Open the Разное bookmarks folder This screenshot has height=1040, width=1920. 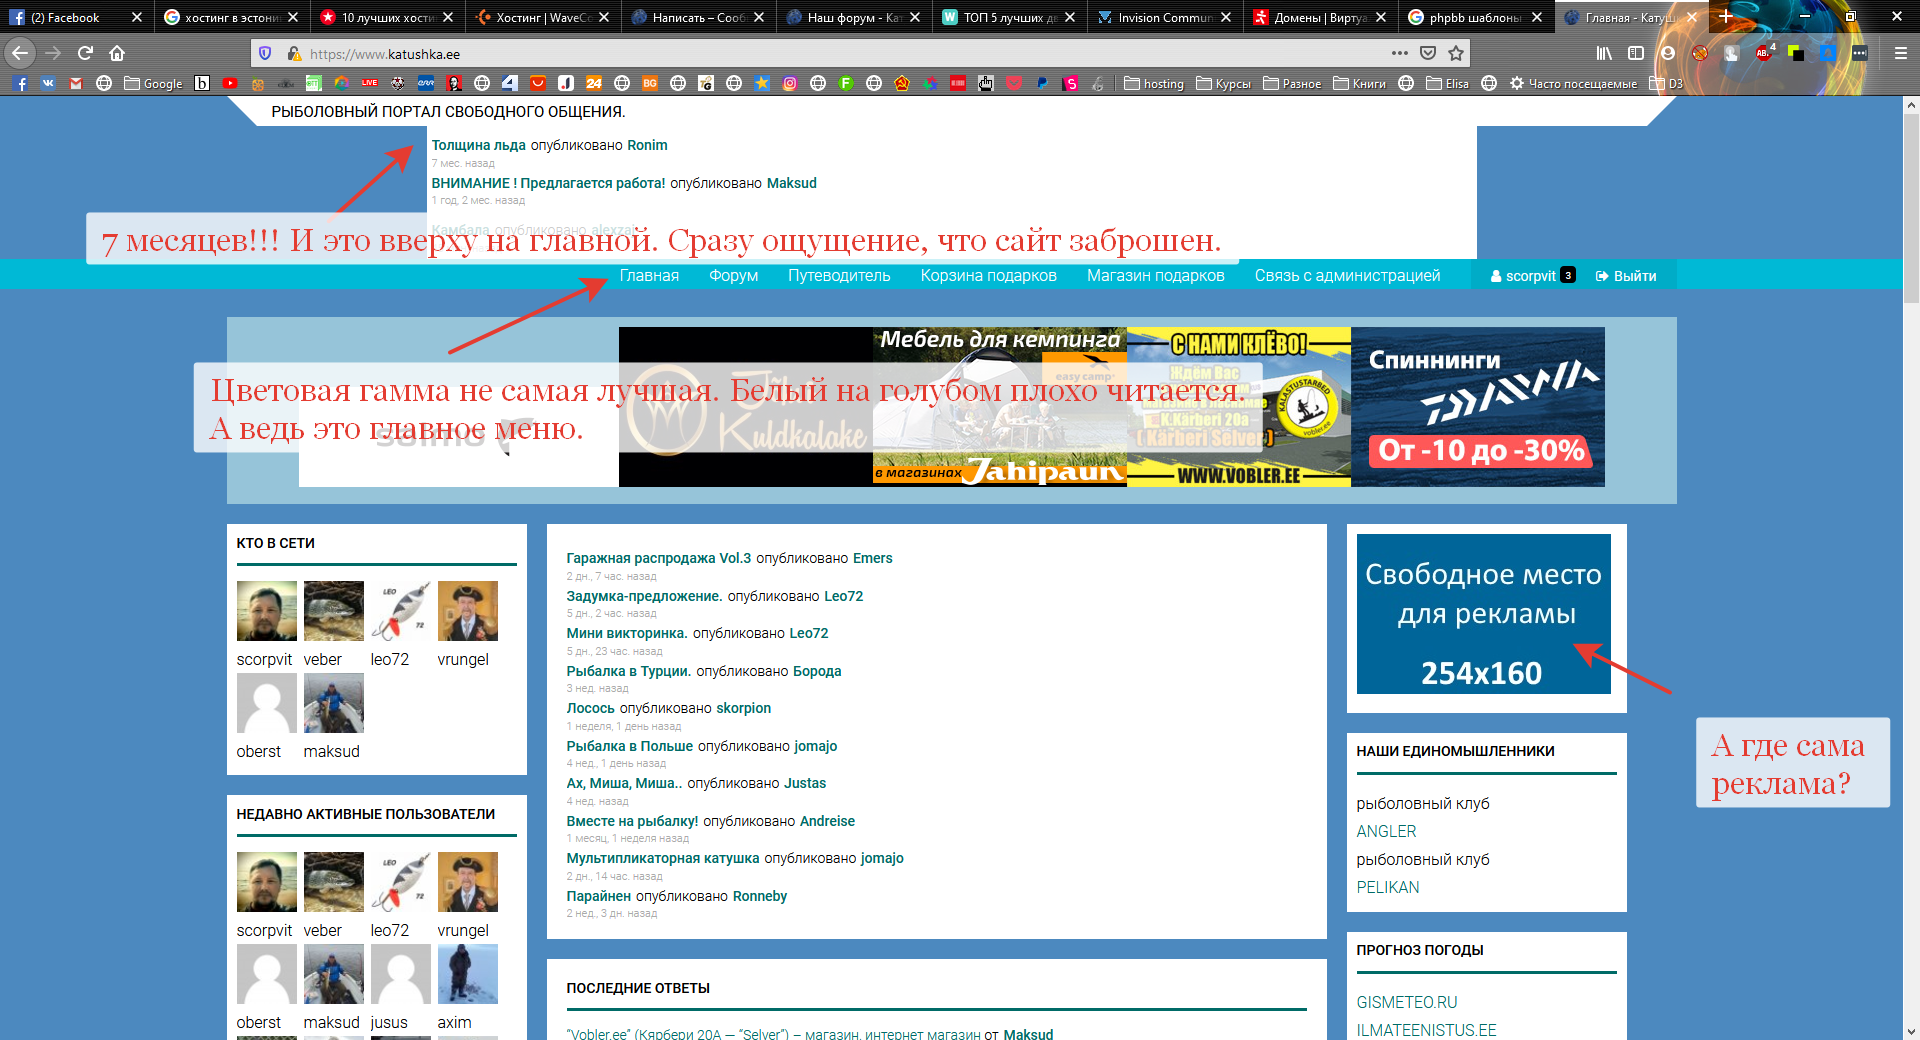[1292, 84]
